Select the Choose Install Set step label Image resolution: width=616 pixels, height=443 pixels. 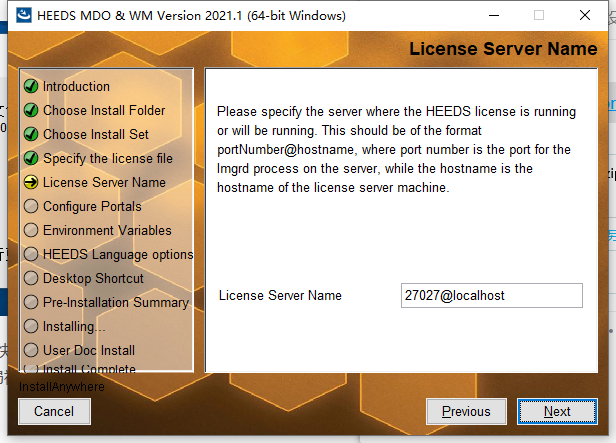click(96, 134)
